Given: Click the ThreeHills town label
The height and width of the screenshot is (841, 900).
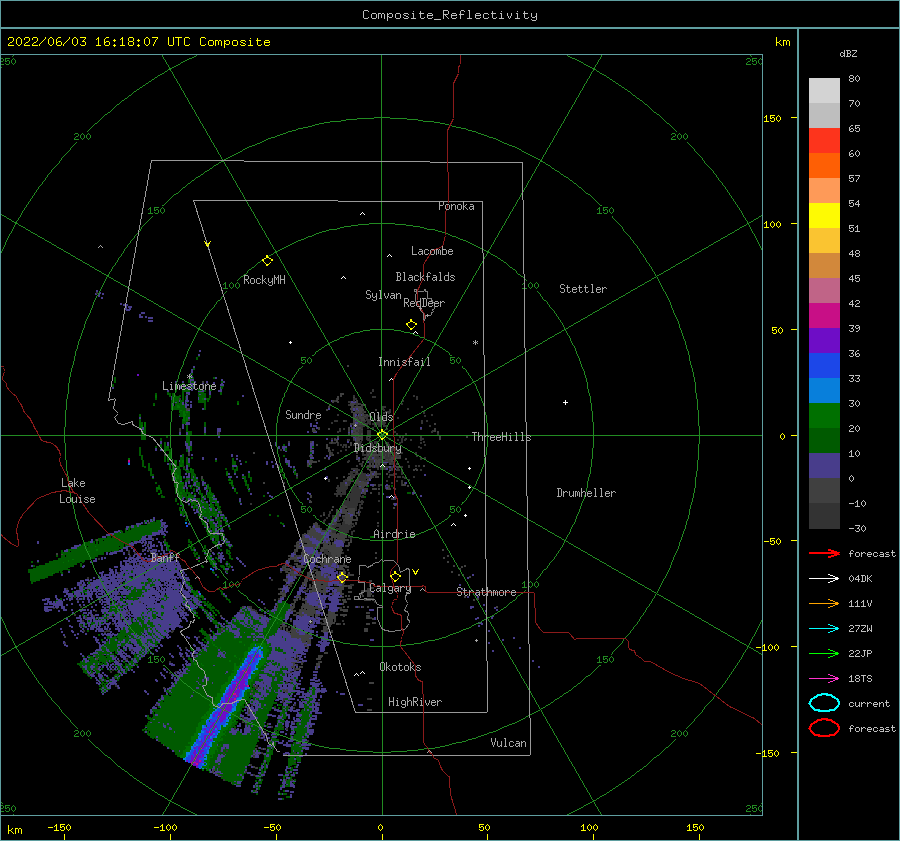Looking at the screenshot, I should pos(501,437).
